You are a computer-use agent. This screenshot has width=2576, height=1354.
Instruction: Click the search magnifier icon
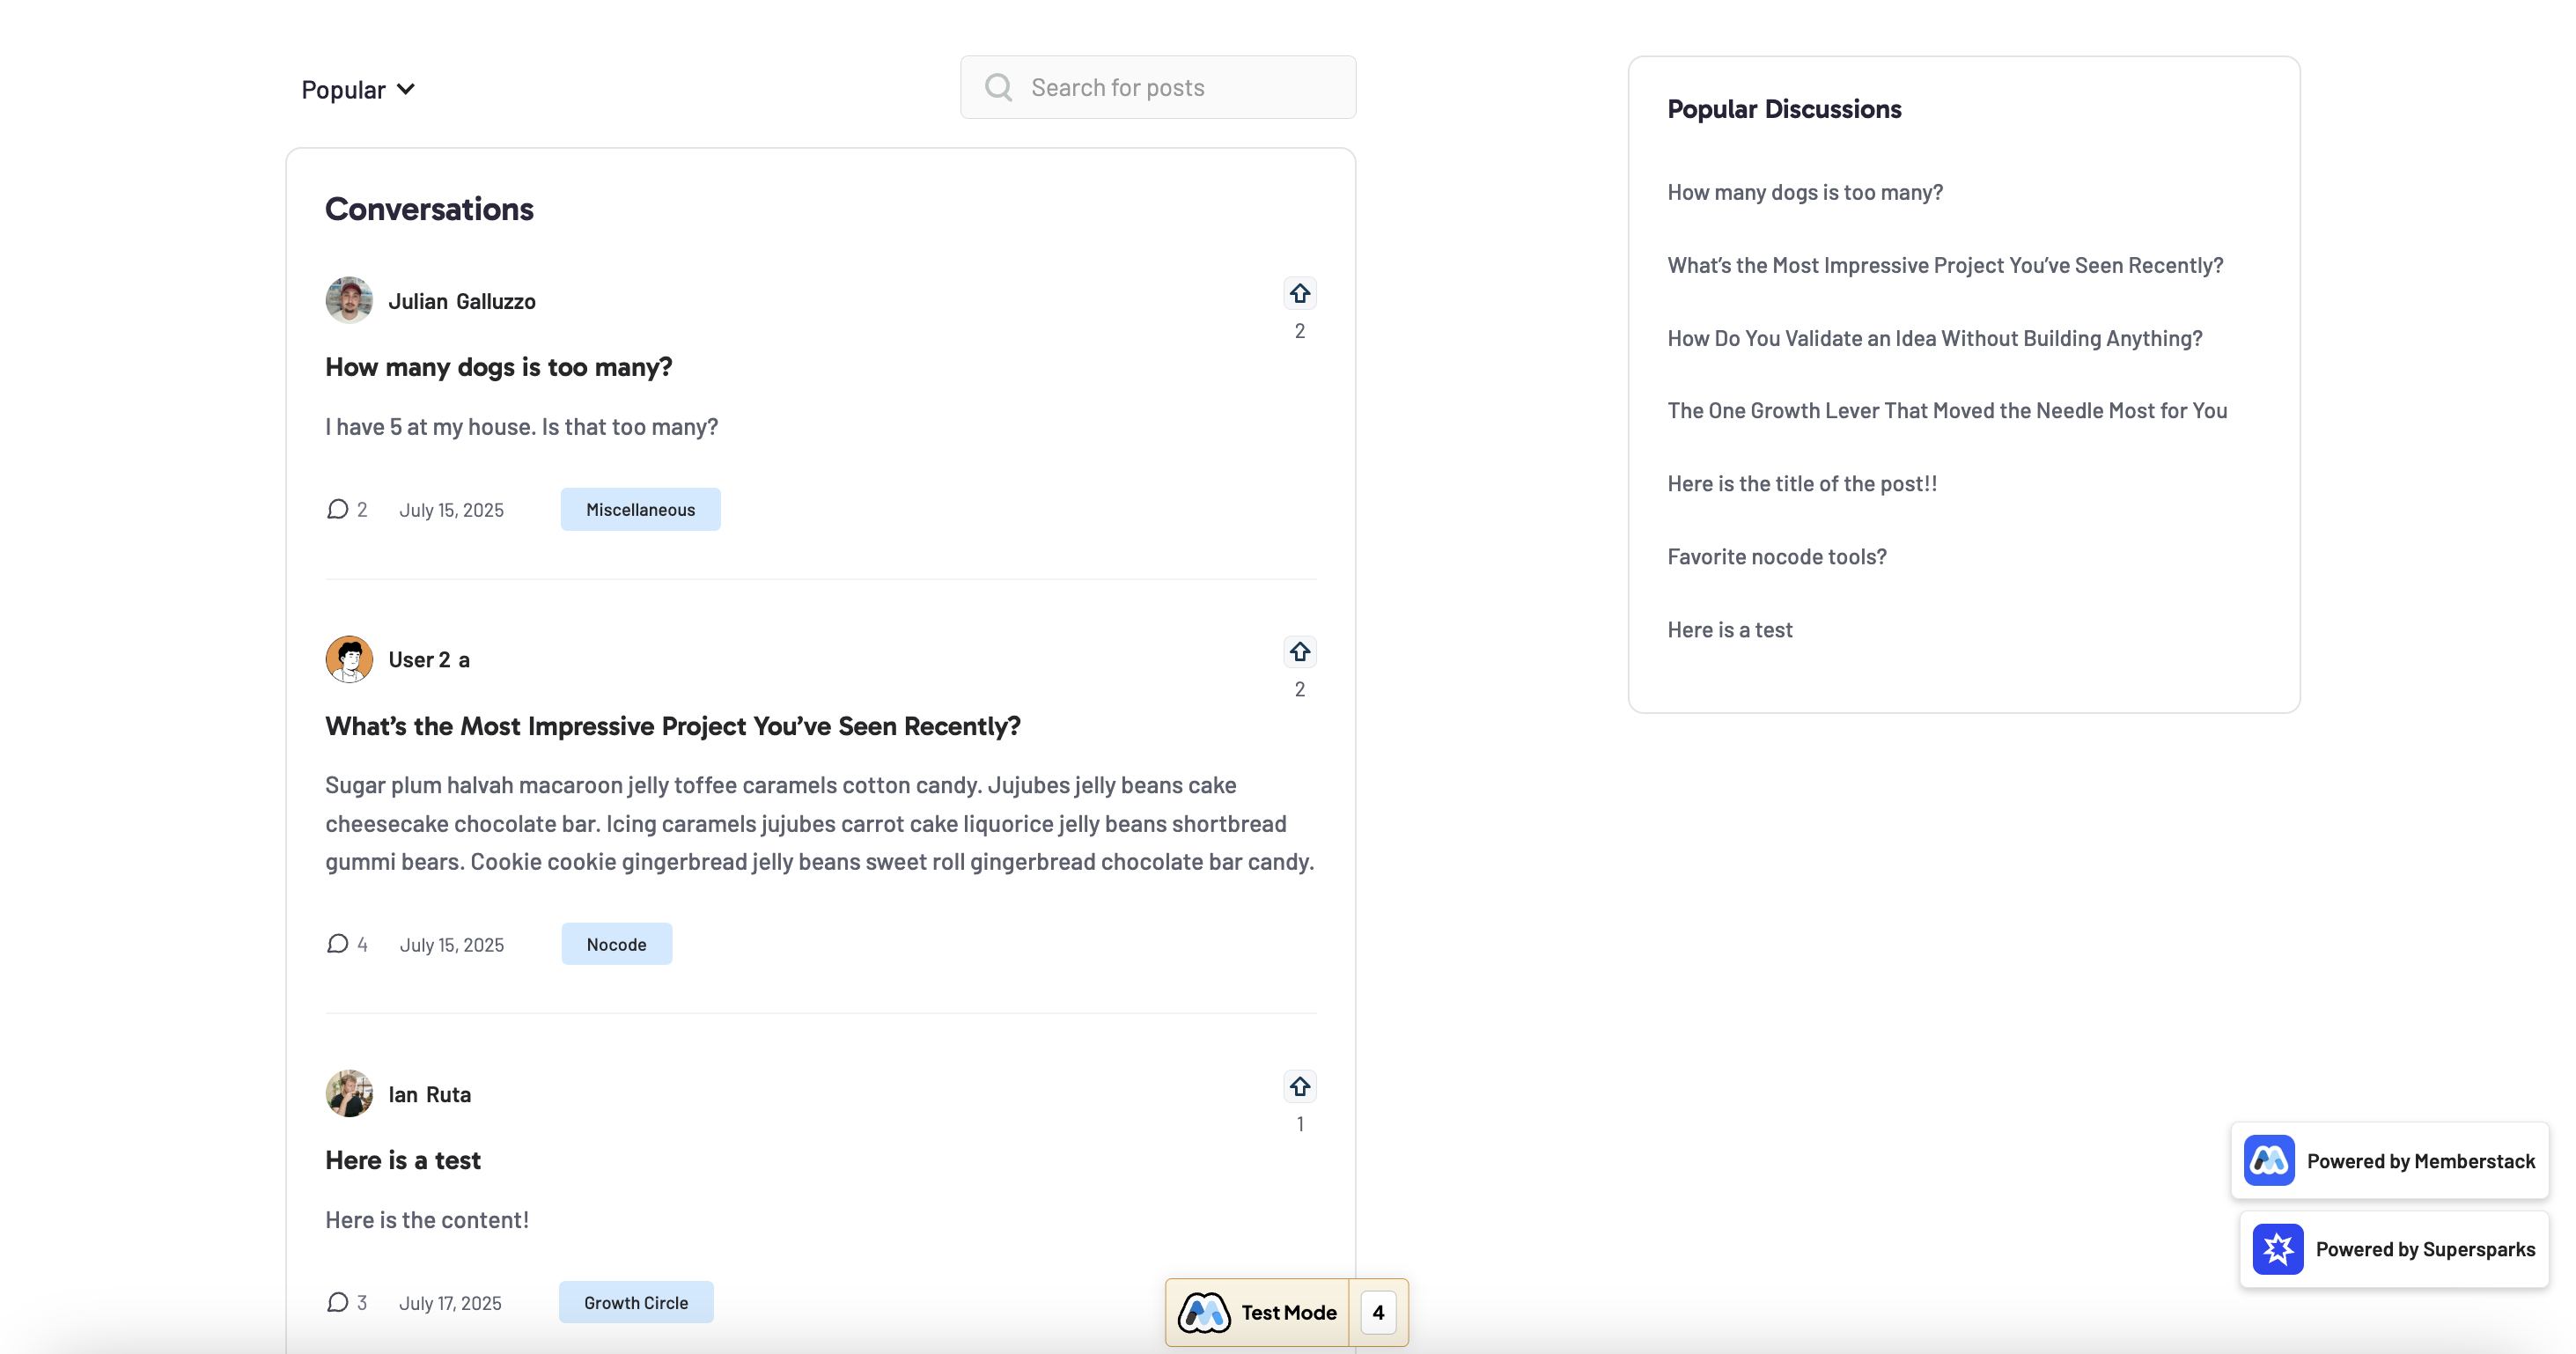click(998, 88)
